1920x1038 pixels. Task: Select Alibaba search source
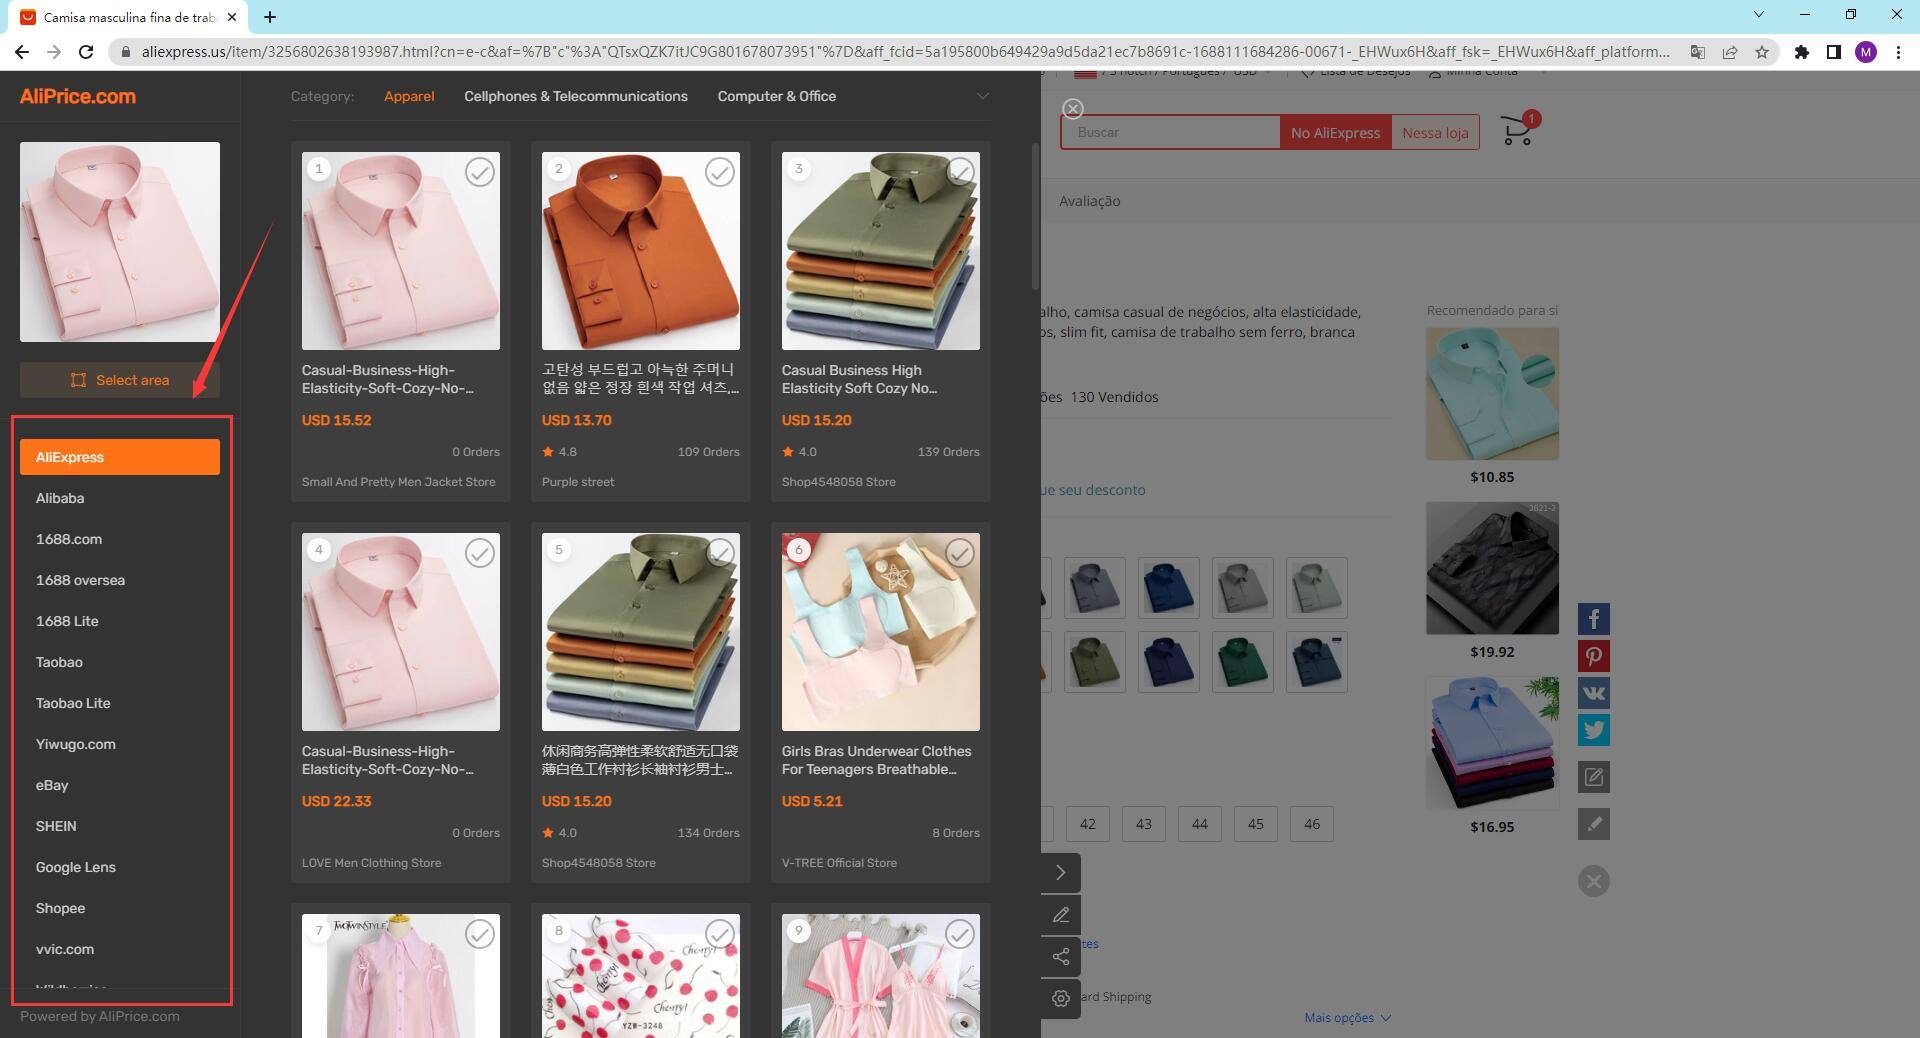coord(120,498)
